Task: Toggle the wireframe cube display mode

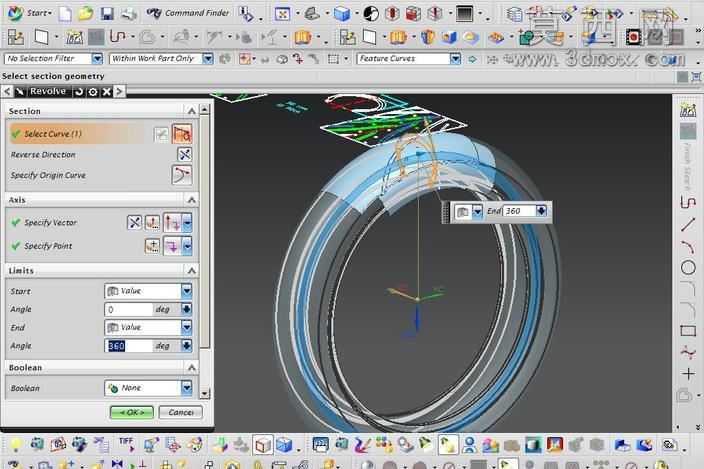Action: coord(263,445)
